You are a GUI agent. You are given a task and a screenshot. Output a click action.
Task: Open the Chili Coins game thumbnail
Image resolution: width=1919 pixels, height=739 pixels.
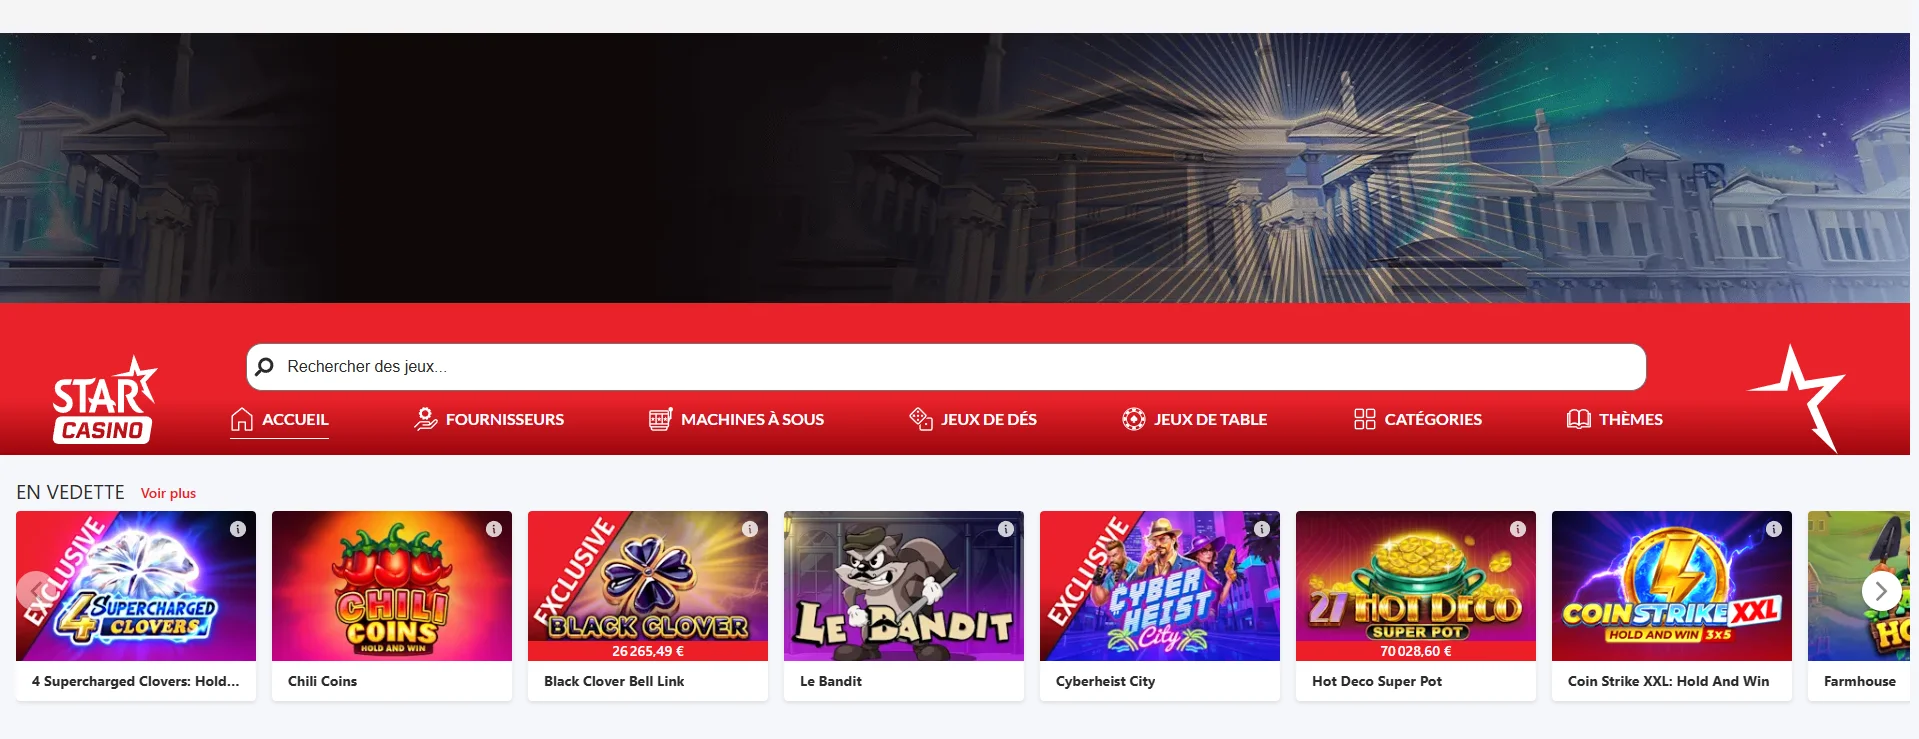tap(392, 586)
